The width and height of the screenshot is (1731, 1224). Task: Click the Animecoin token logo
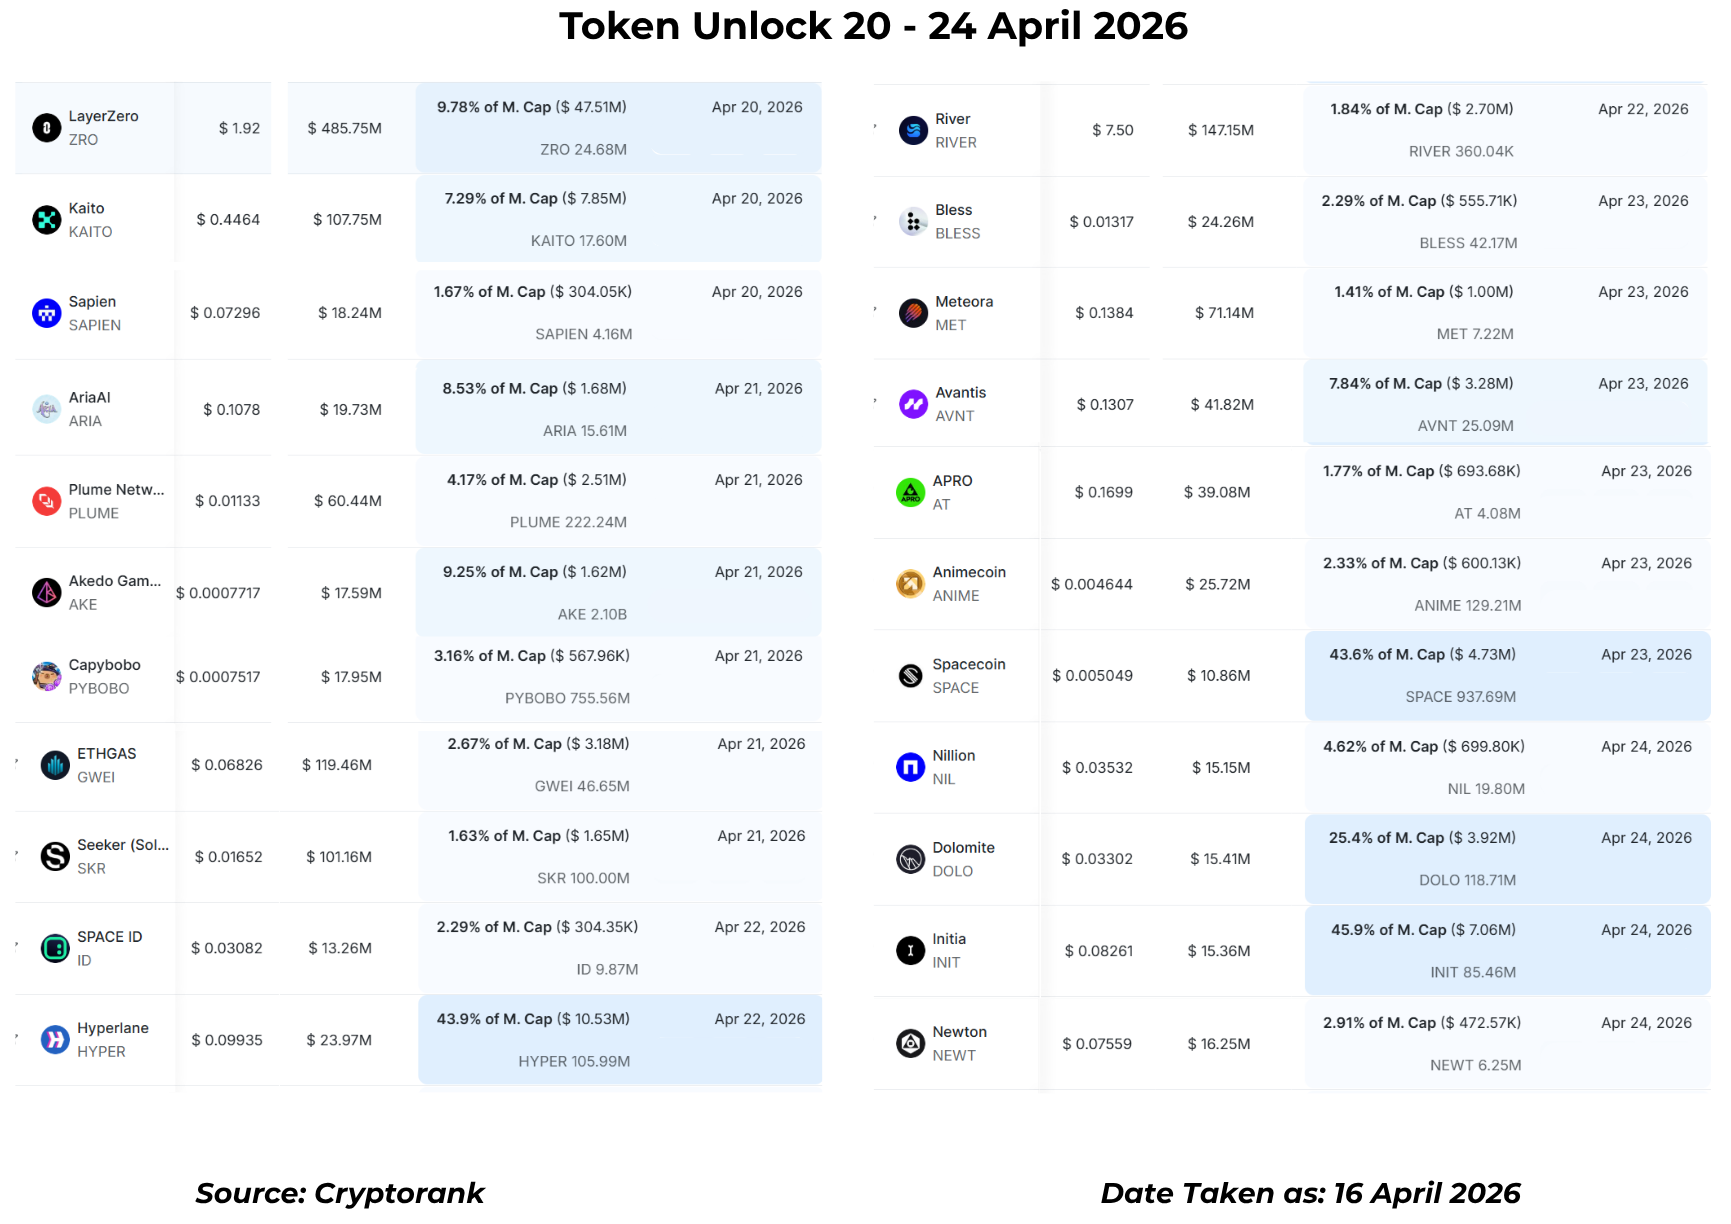point(910,584)
